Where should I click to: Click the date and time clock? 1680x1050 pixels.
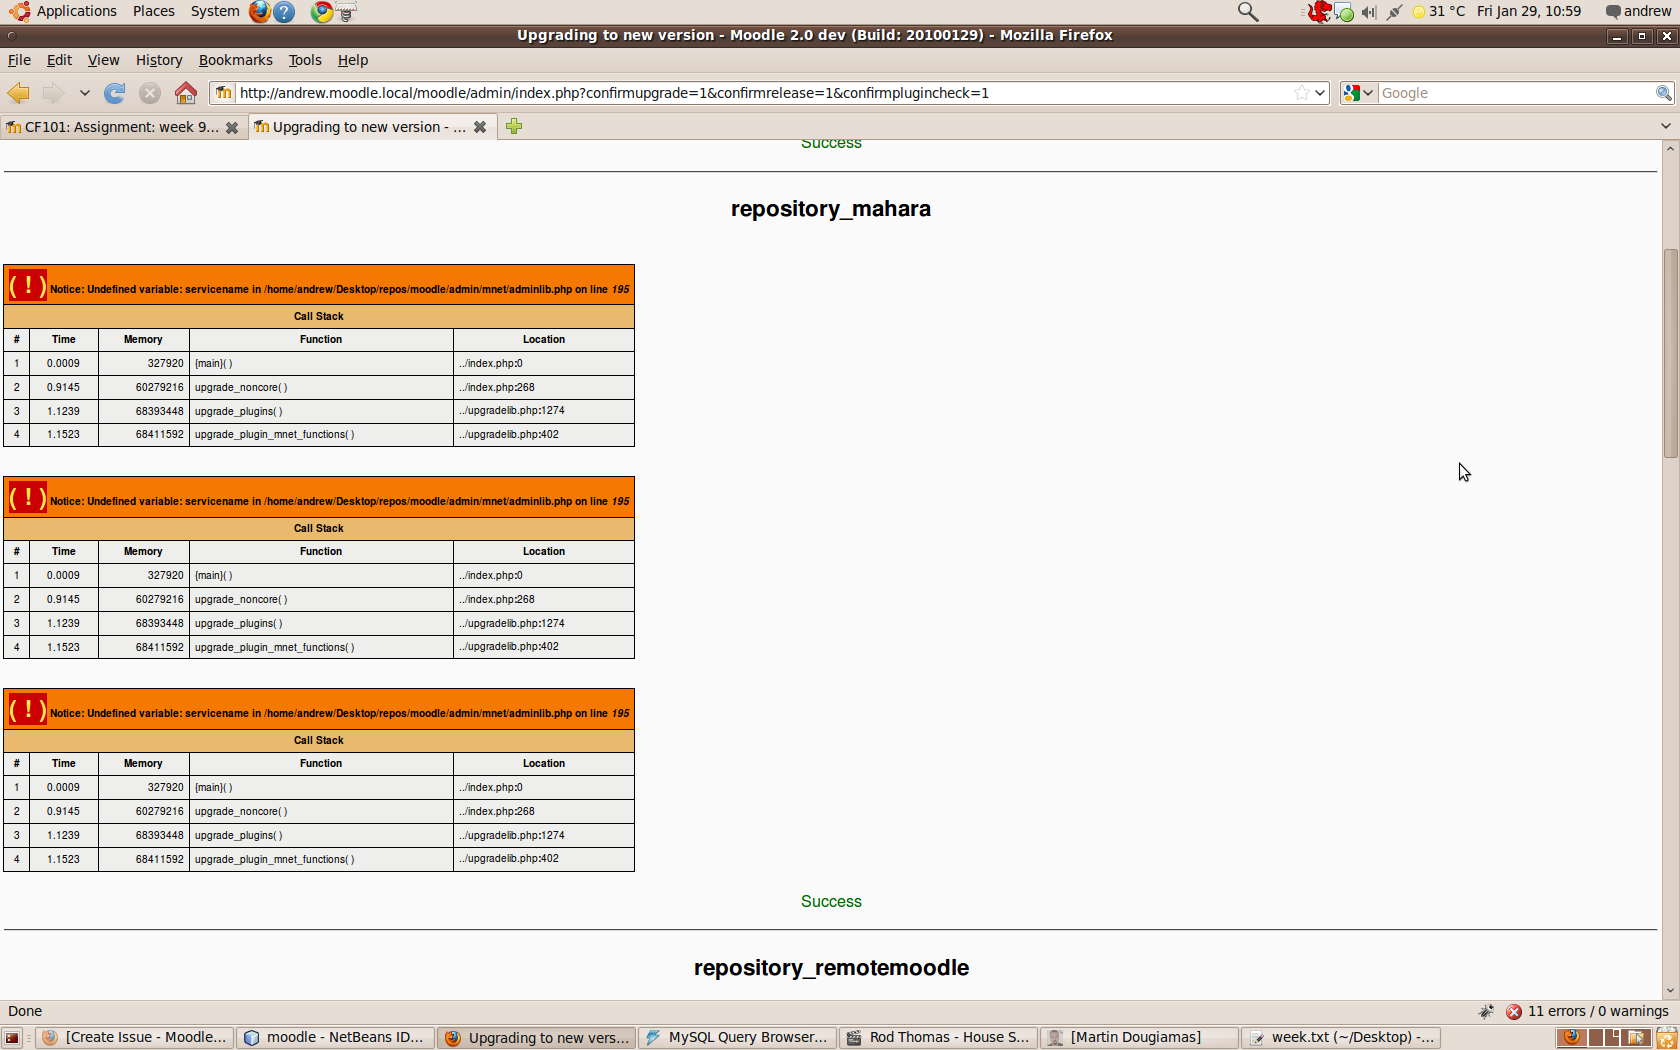coord(1529,11)
